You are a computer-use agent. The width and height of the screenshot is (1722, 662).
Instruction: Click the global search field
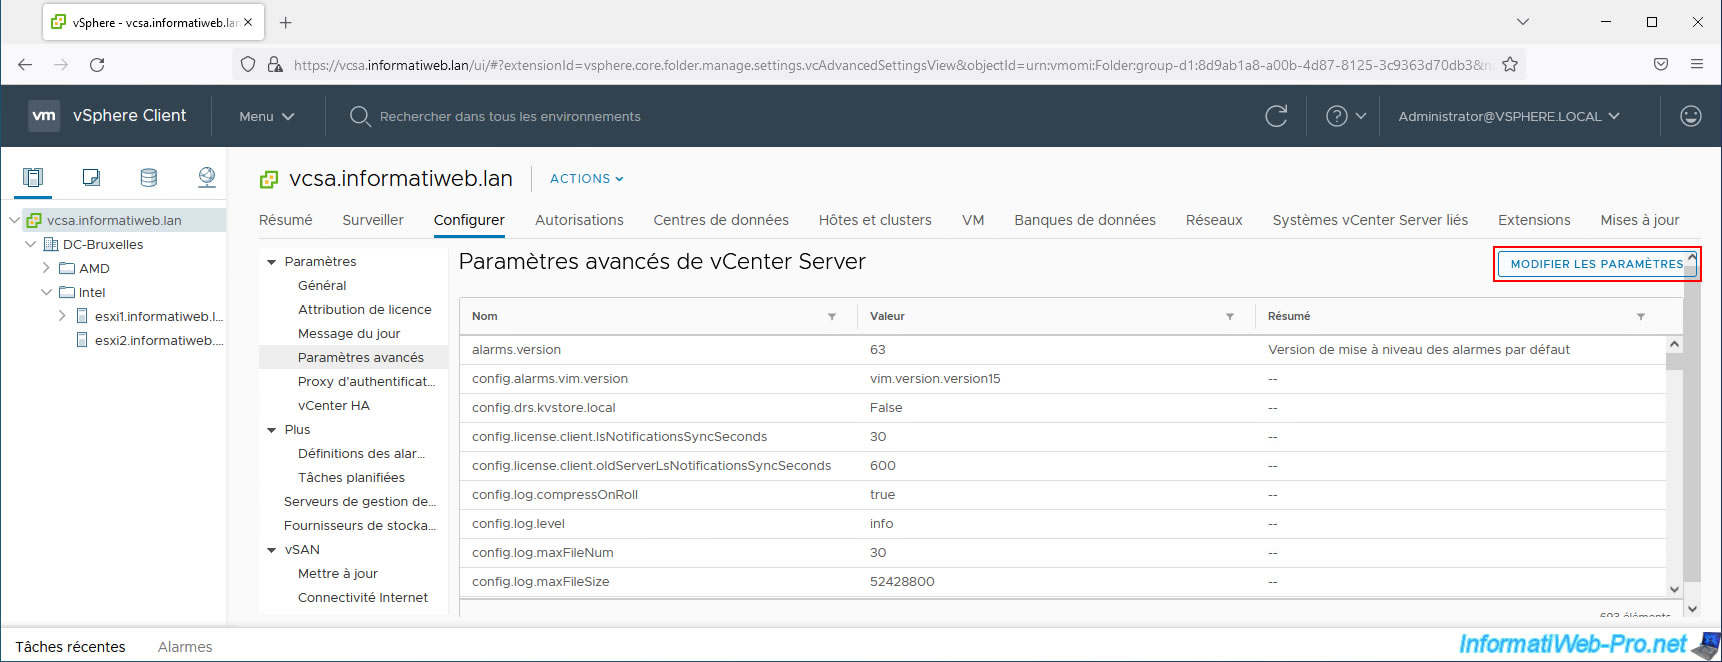[510, 116]
